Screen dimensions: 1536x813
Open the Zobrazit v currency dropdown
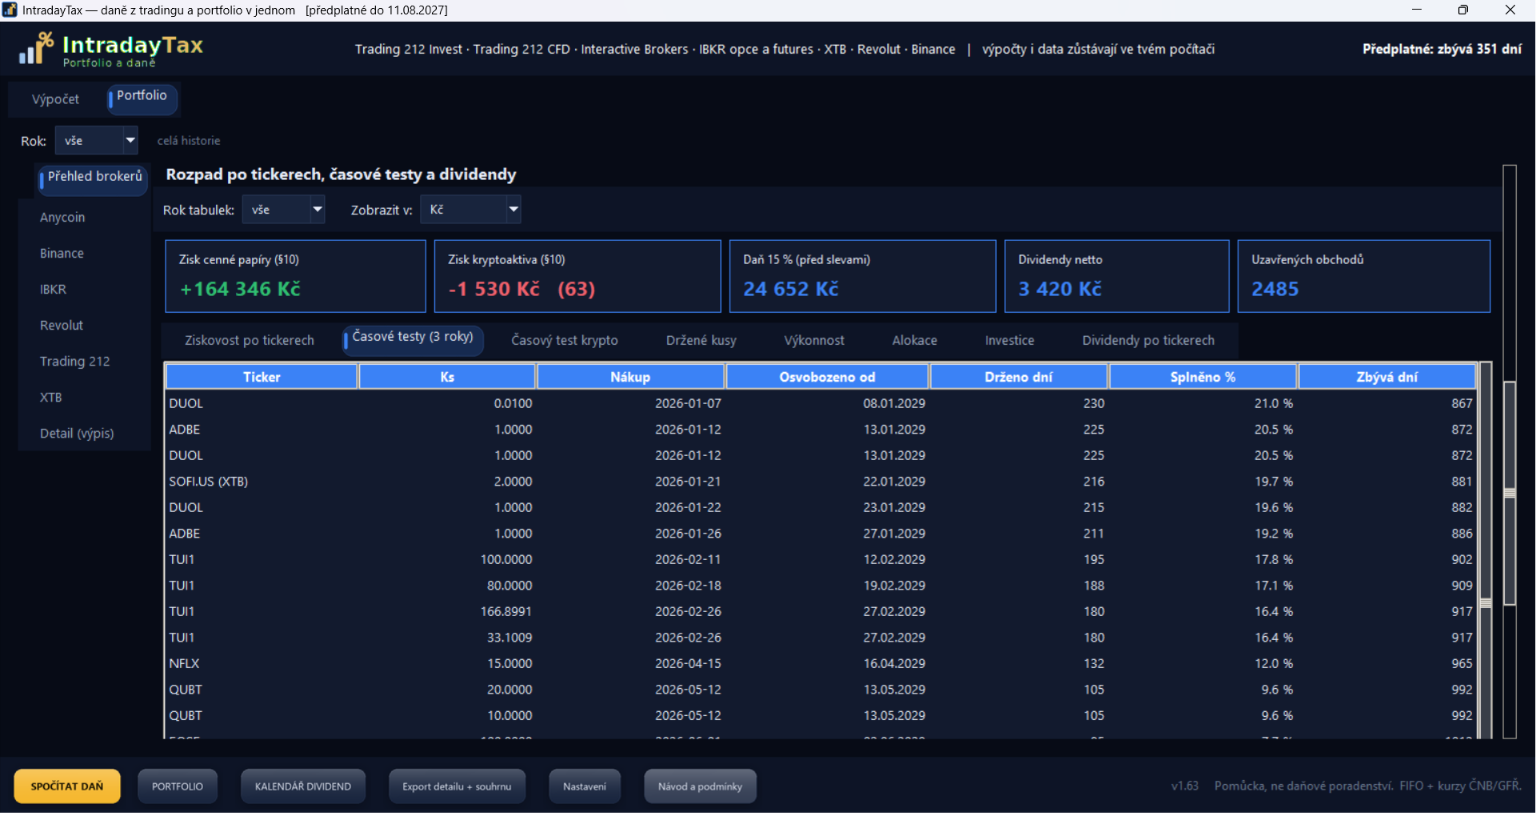470,210
